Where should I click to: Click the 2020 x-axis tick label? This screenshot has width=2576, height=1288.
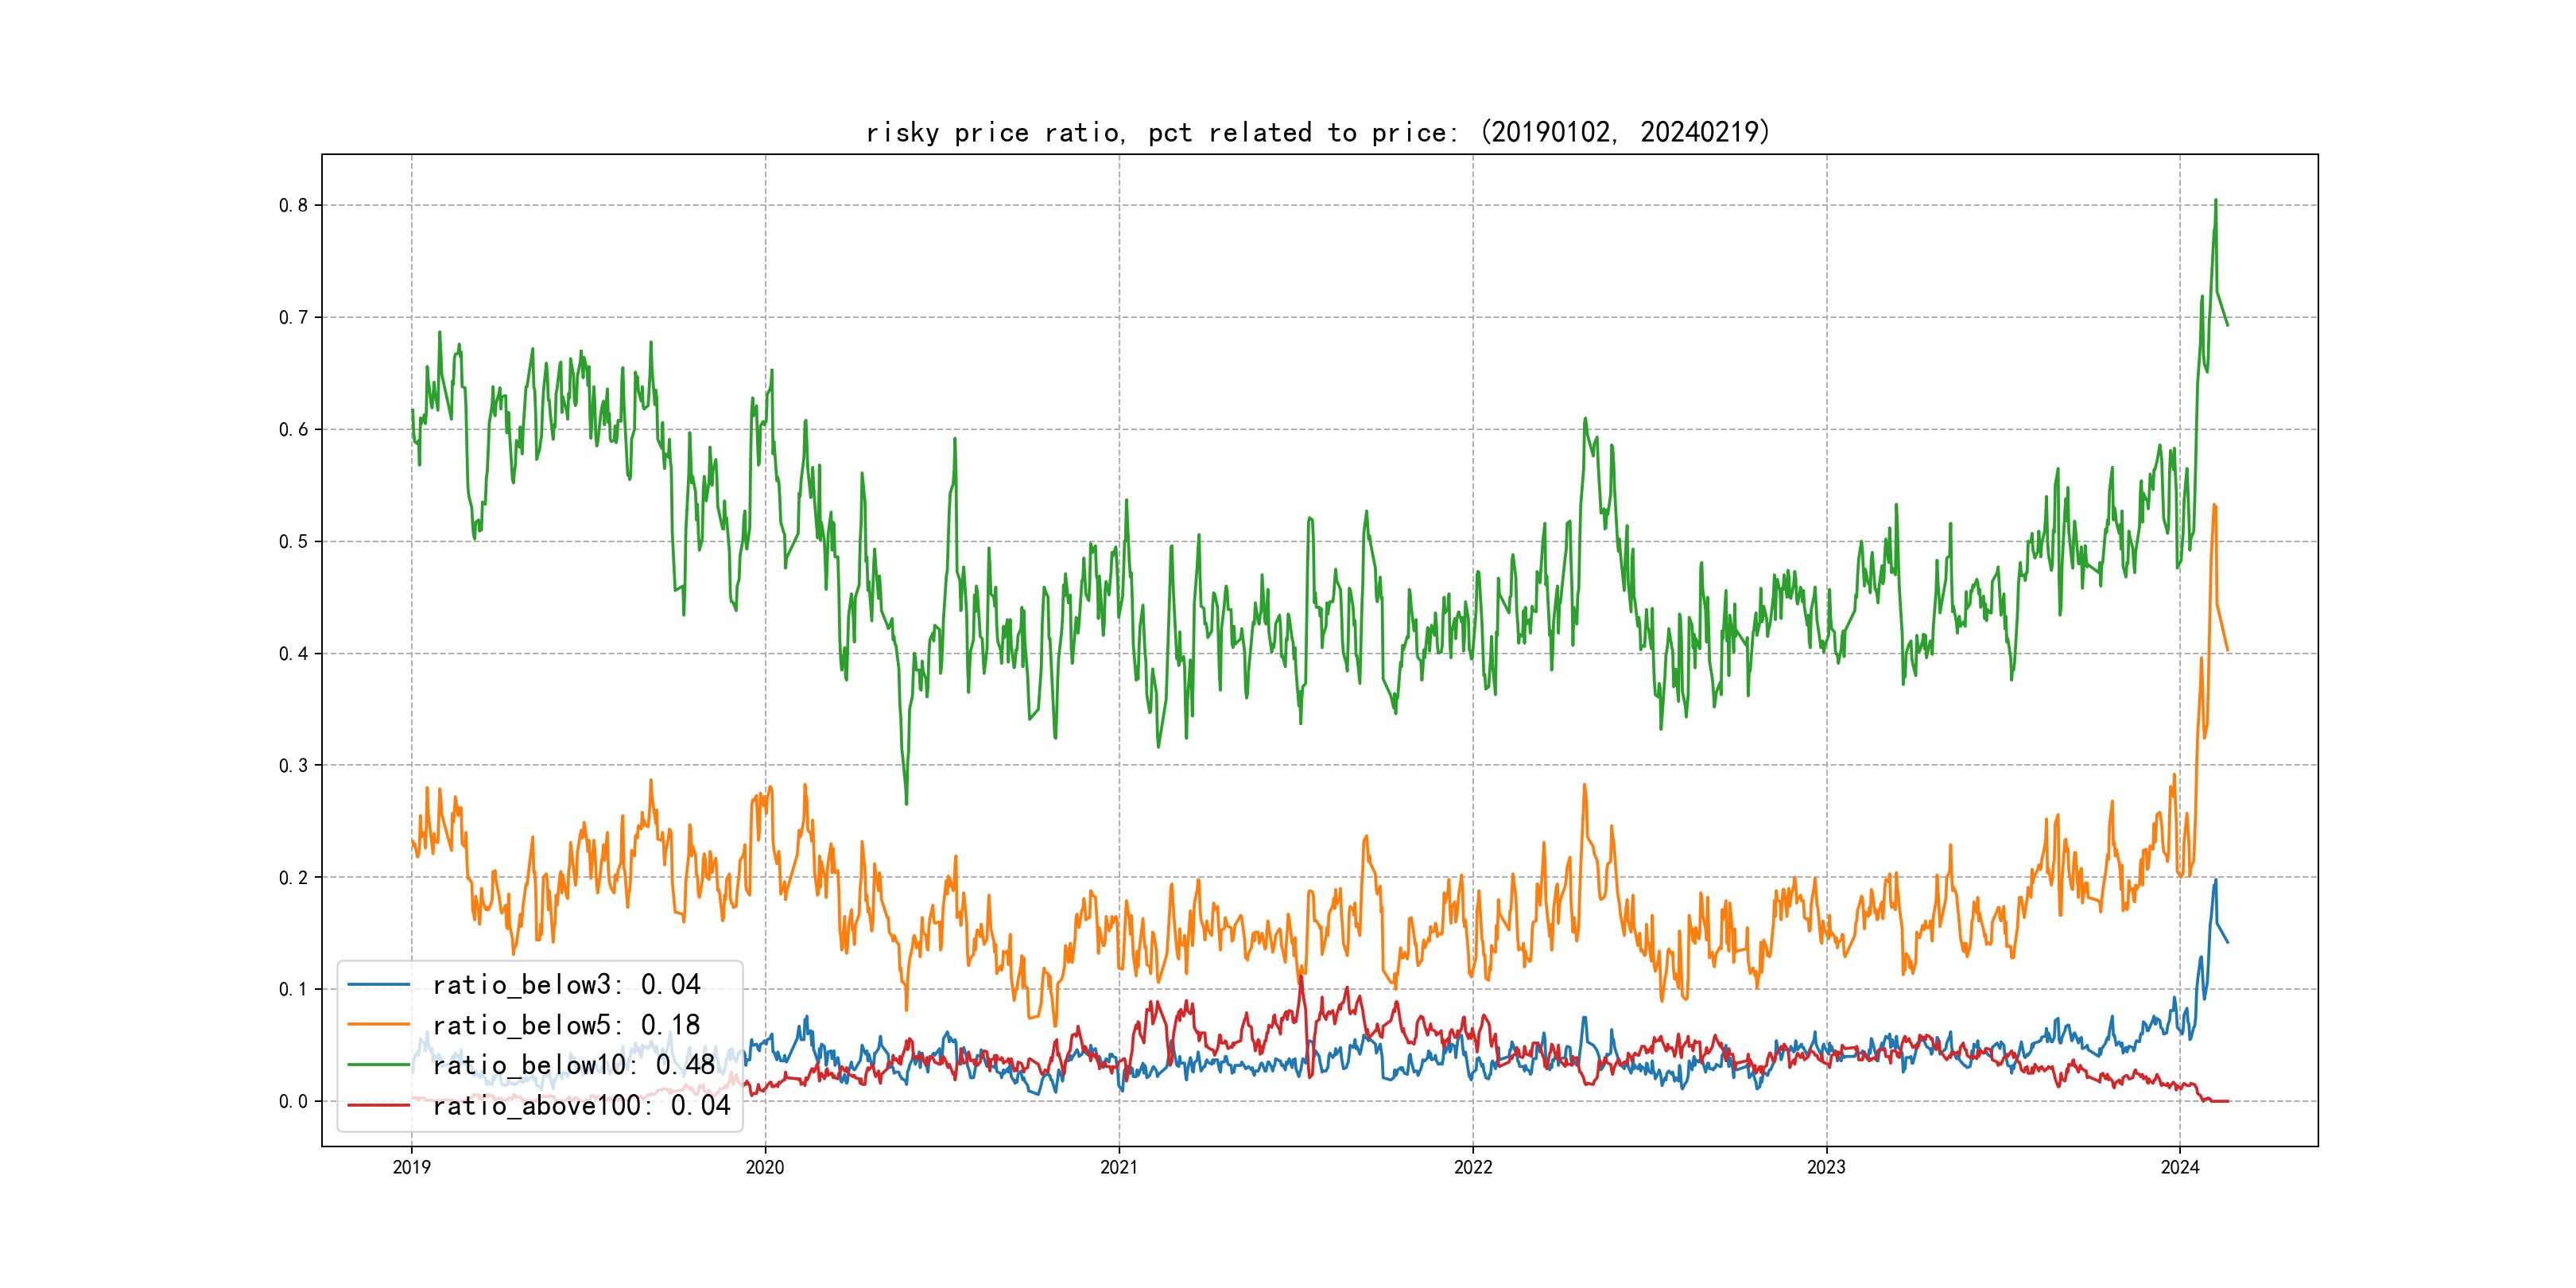tap(765, 1167)
